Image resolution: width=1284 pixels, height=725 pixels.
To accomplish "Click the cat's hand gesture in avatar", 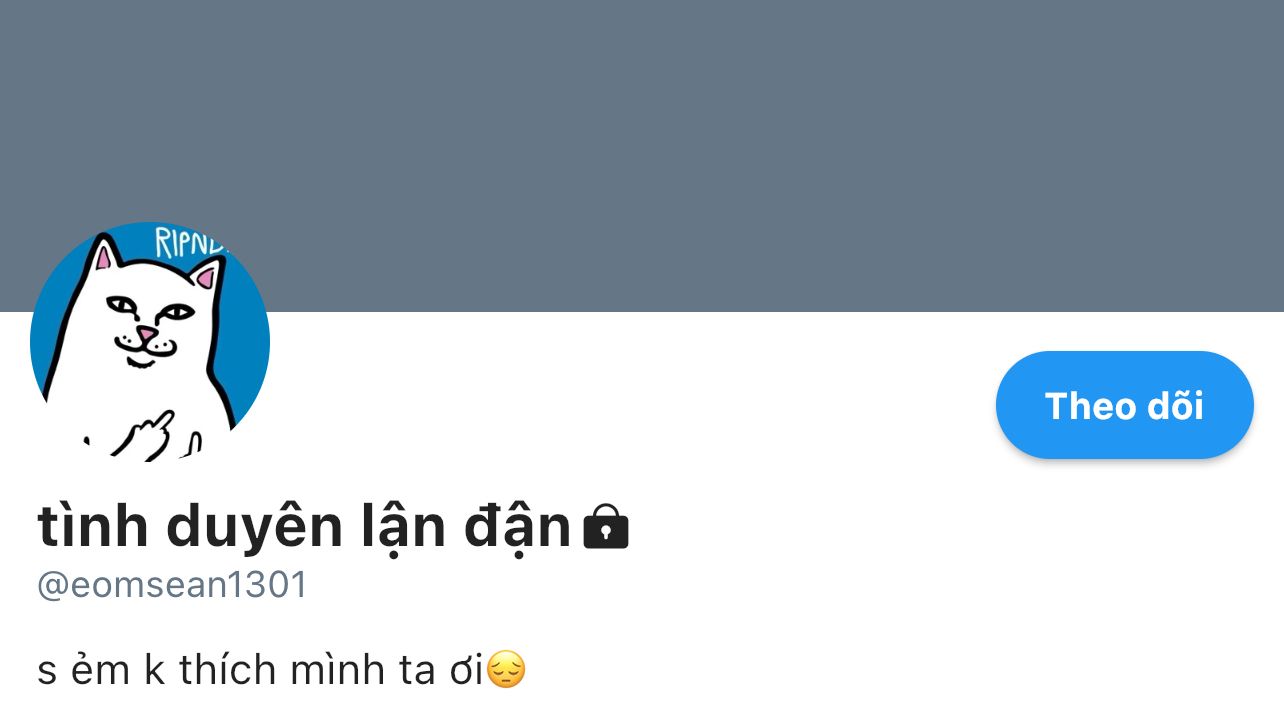I will pyautogui.click(x=150, y=434).
